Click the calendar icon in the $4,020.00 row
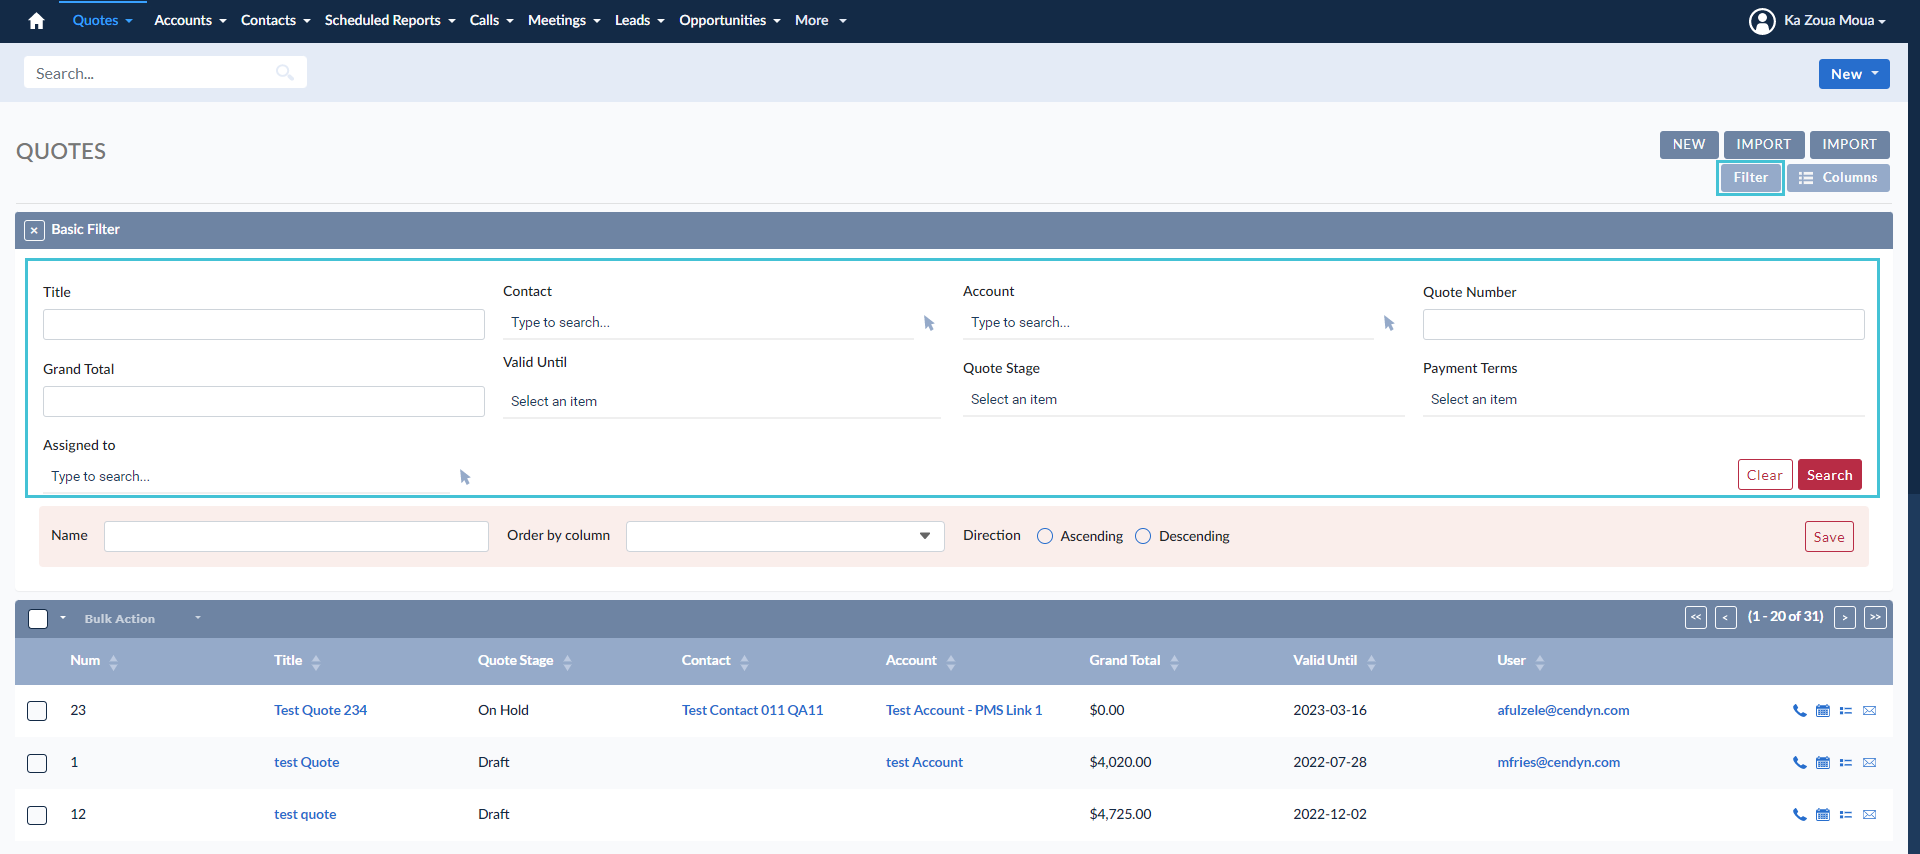This screenshot has height=854, width=1920. pos(1823,763)
